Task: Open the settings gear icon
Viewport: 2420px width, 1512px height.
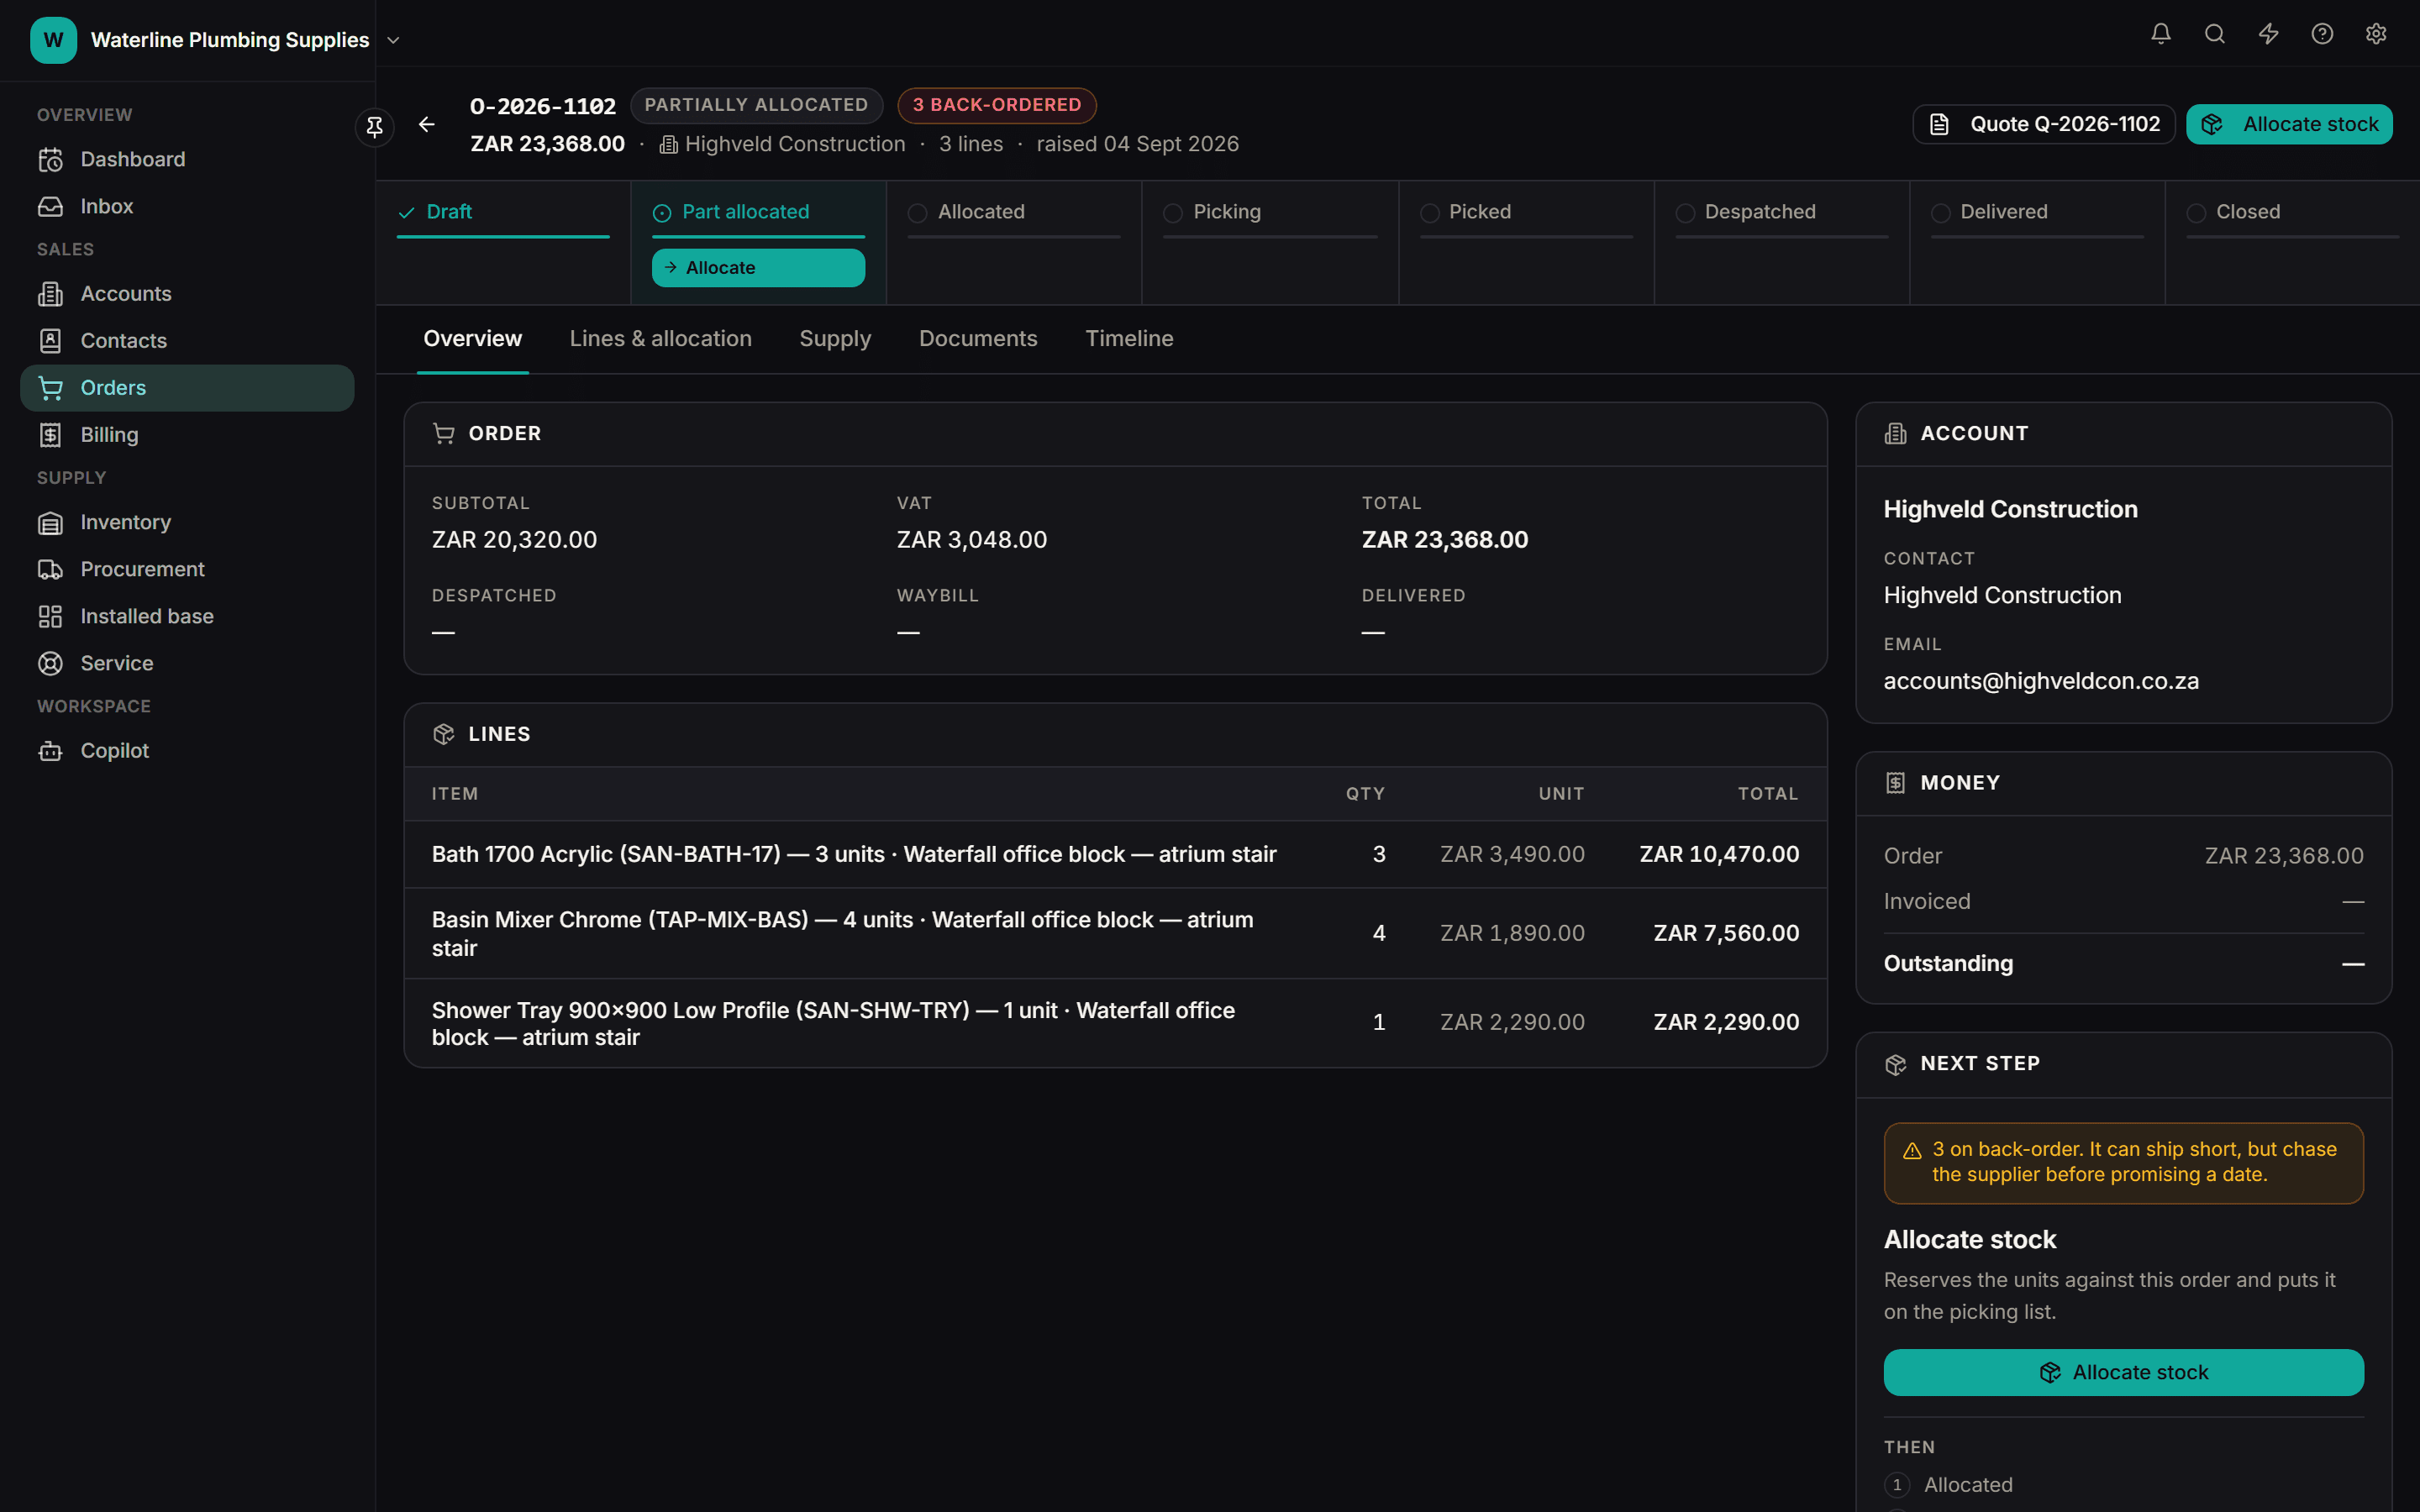Action: [2376, 35]
